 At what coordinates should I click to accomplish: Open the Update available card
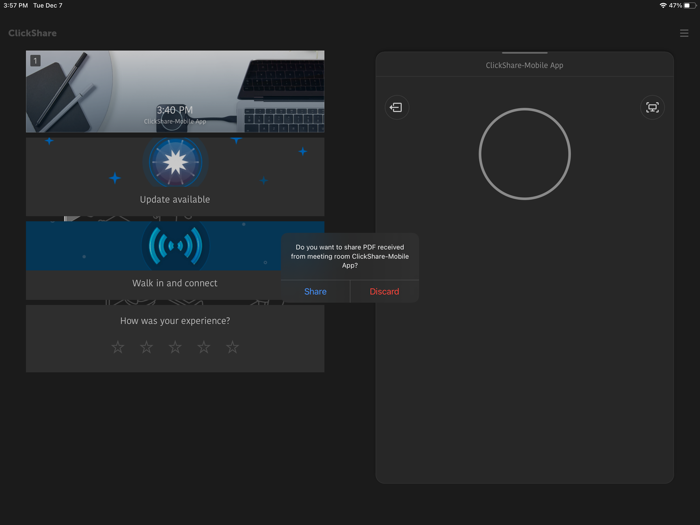[x=175, y=177]
